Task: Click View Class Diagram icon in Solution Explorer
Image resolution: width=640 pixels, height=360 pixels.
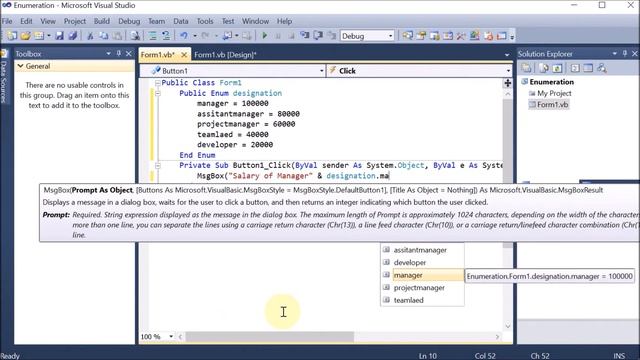Action: point(602,68)
